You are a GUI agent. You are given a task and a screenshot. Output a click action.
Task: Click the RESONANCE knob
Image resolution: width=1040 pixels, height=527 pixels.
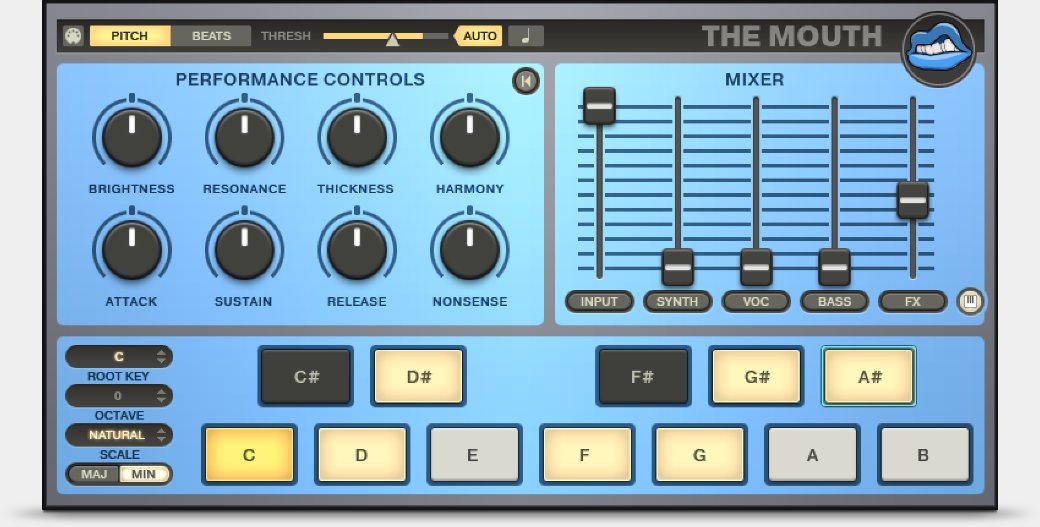coord(245,137)
